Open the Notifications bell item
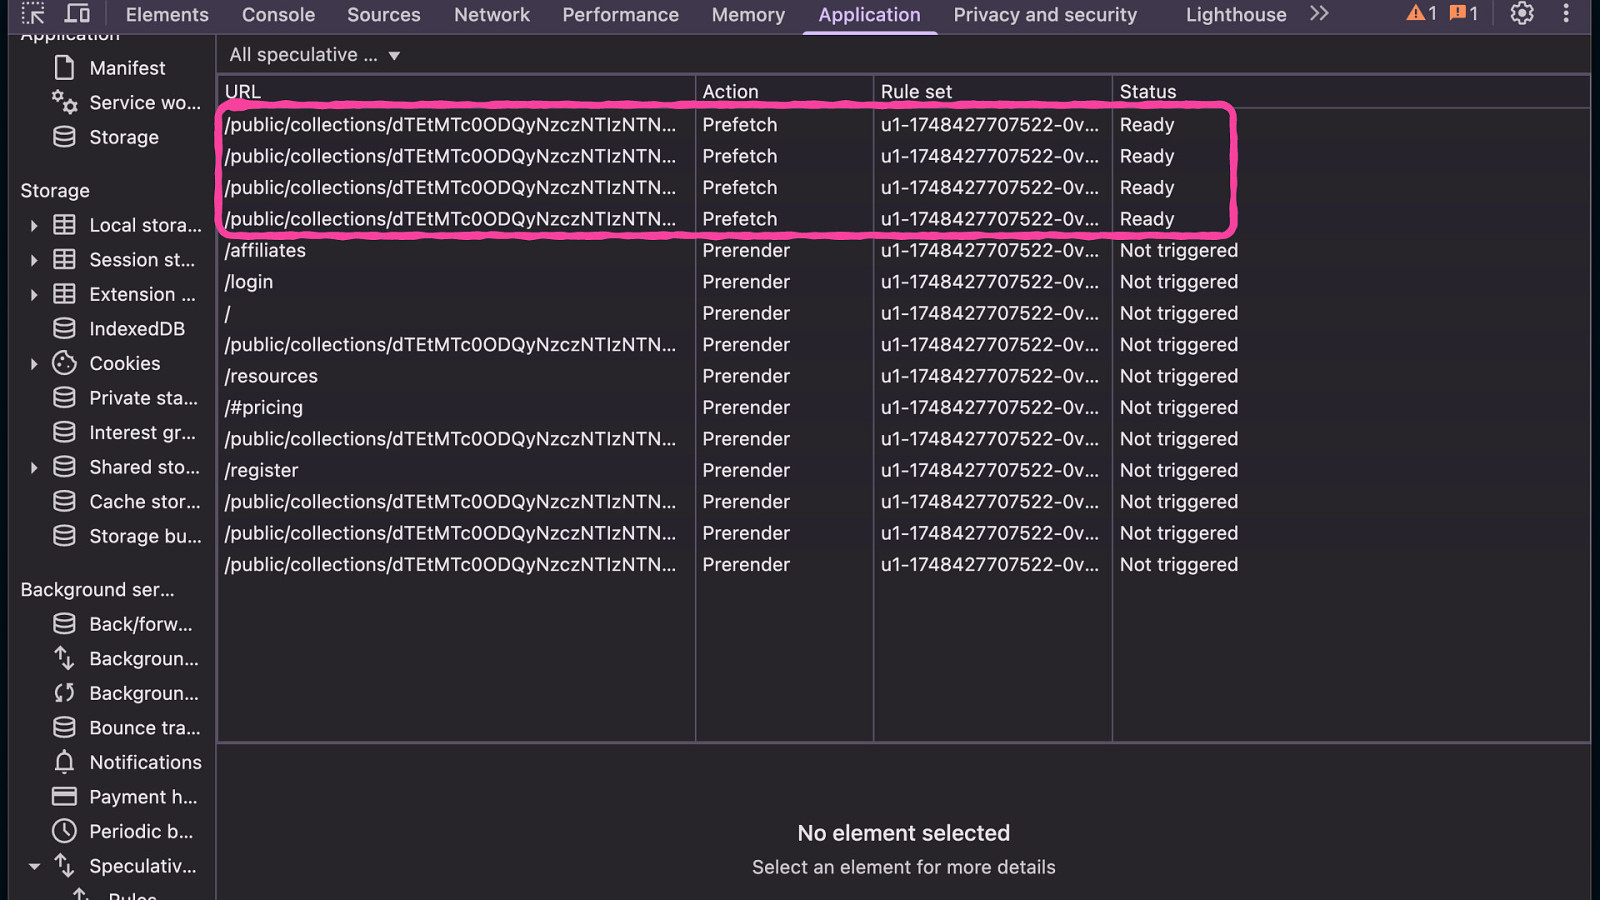The image size is (1600, 900). tap(64, 762)
